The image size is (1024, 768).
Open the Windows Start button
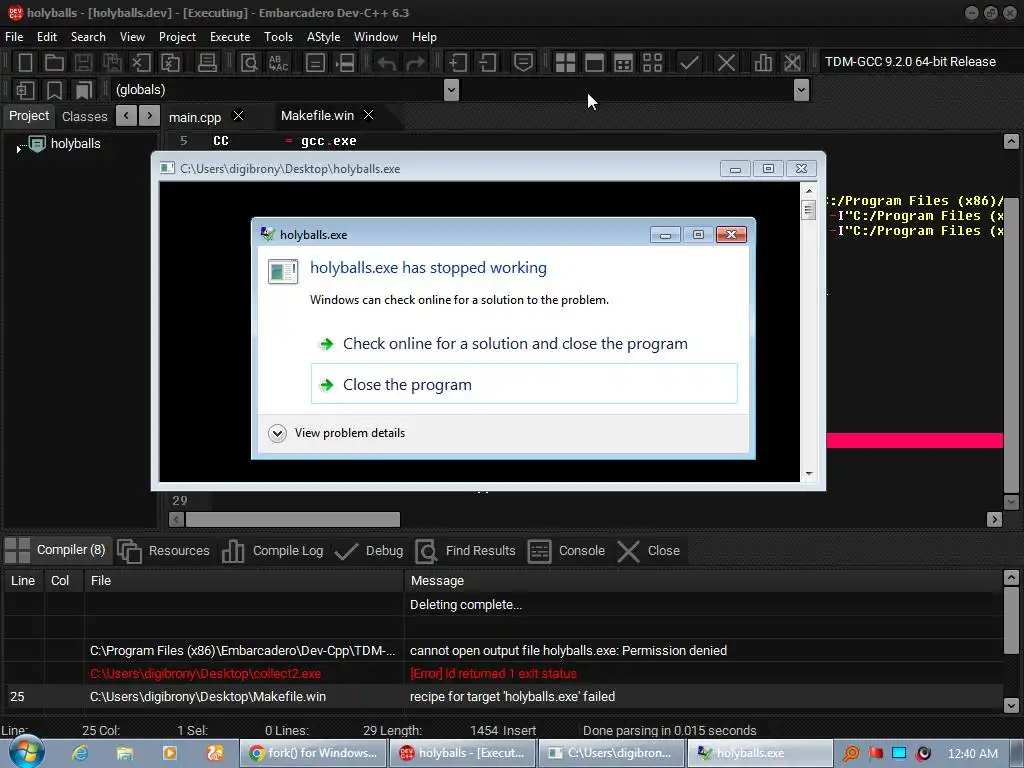point(25,752)
